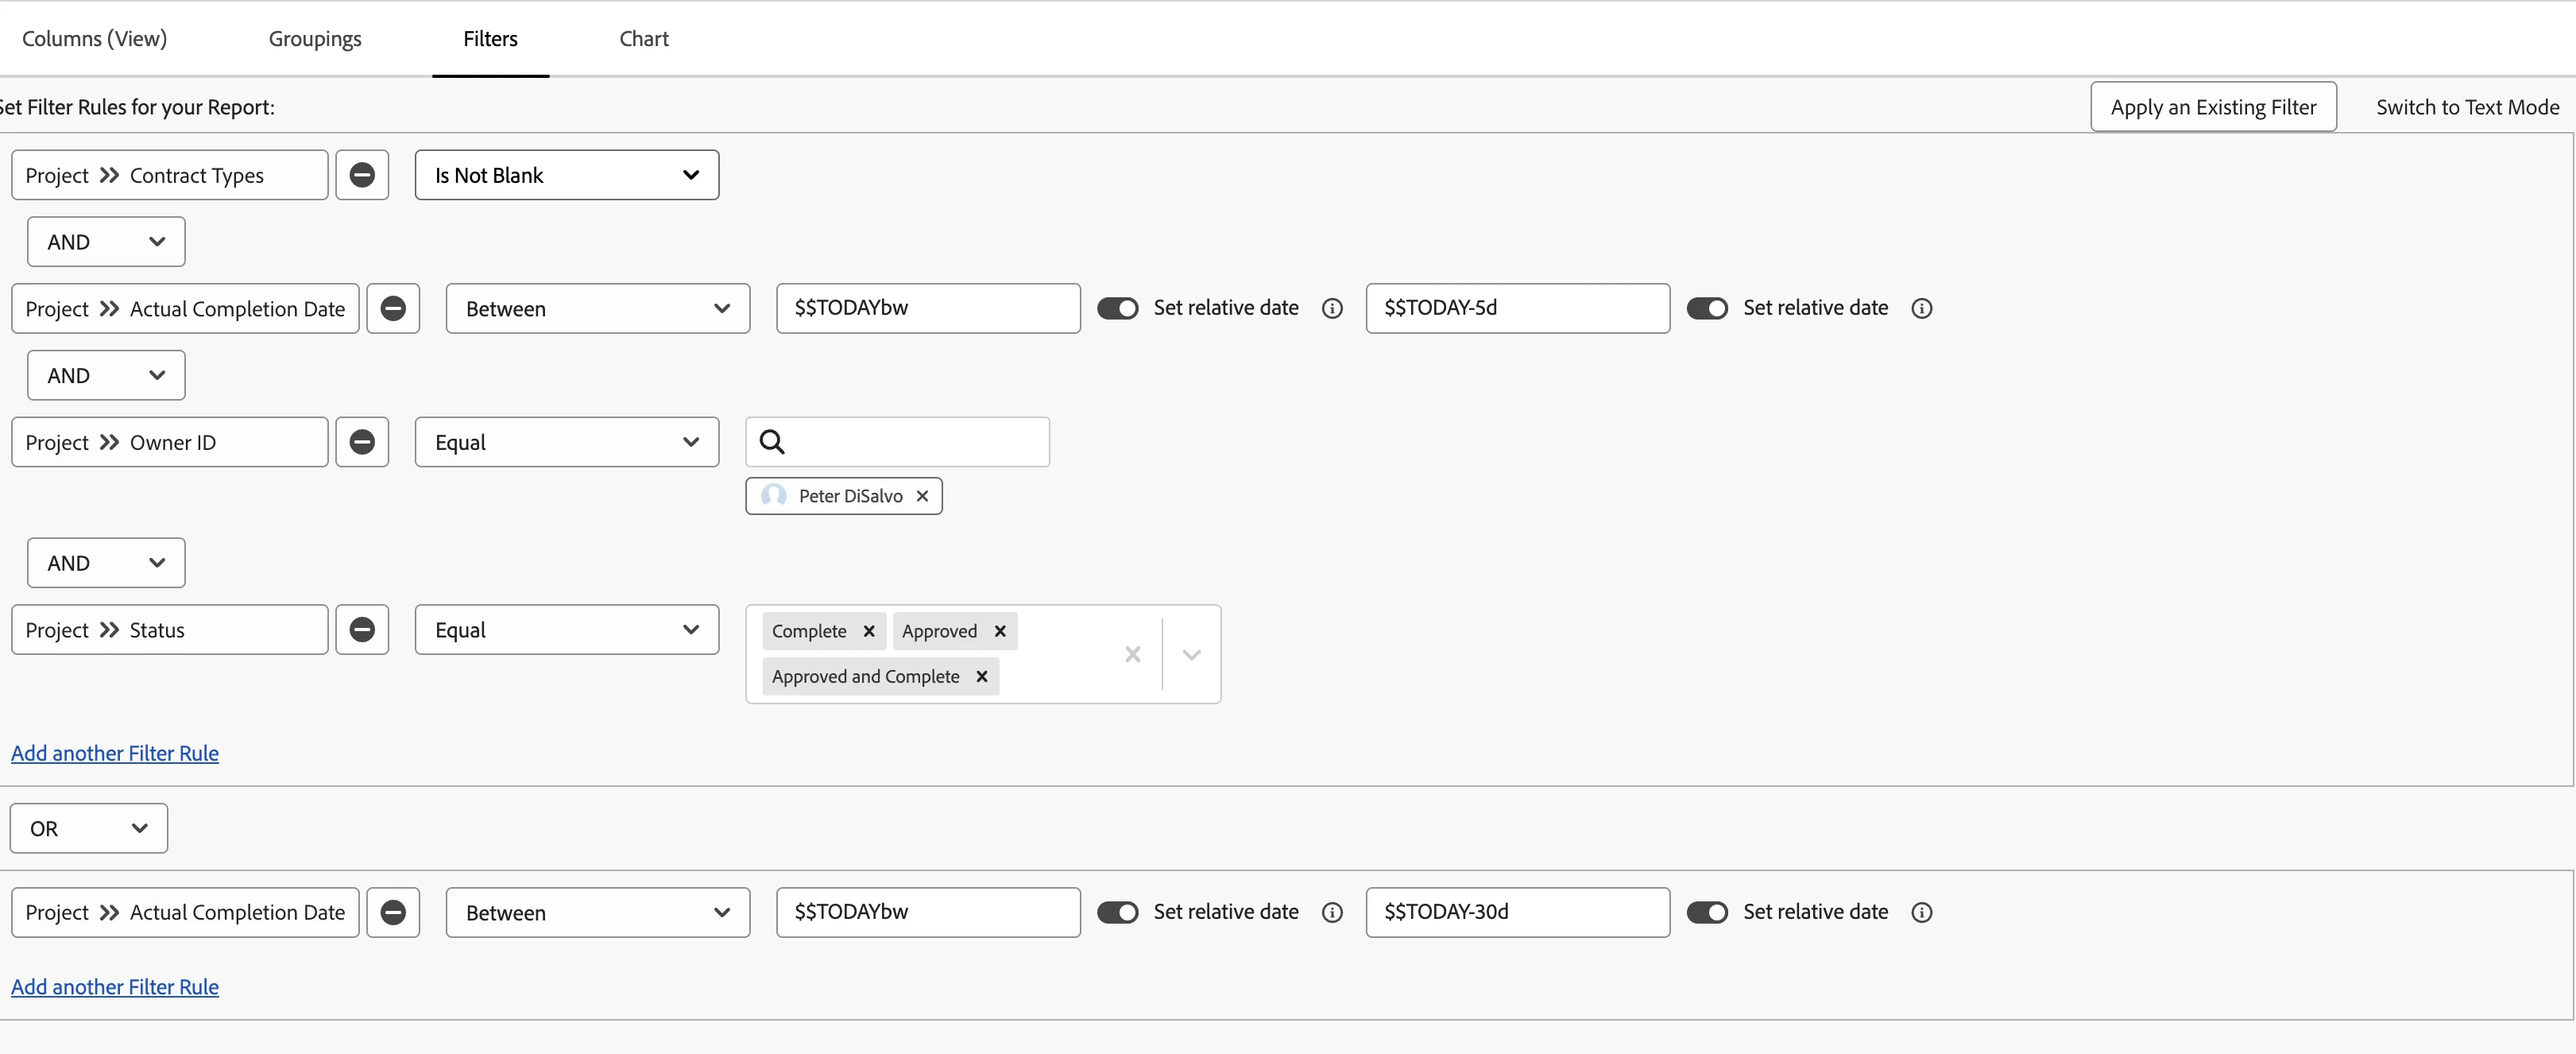The height and width of the screenshot is (1054, 2576).
Task: Switch to the Groupings tab
Action: 315,39
